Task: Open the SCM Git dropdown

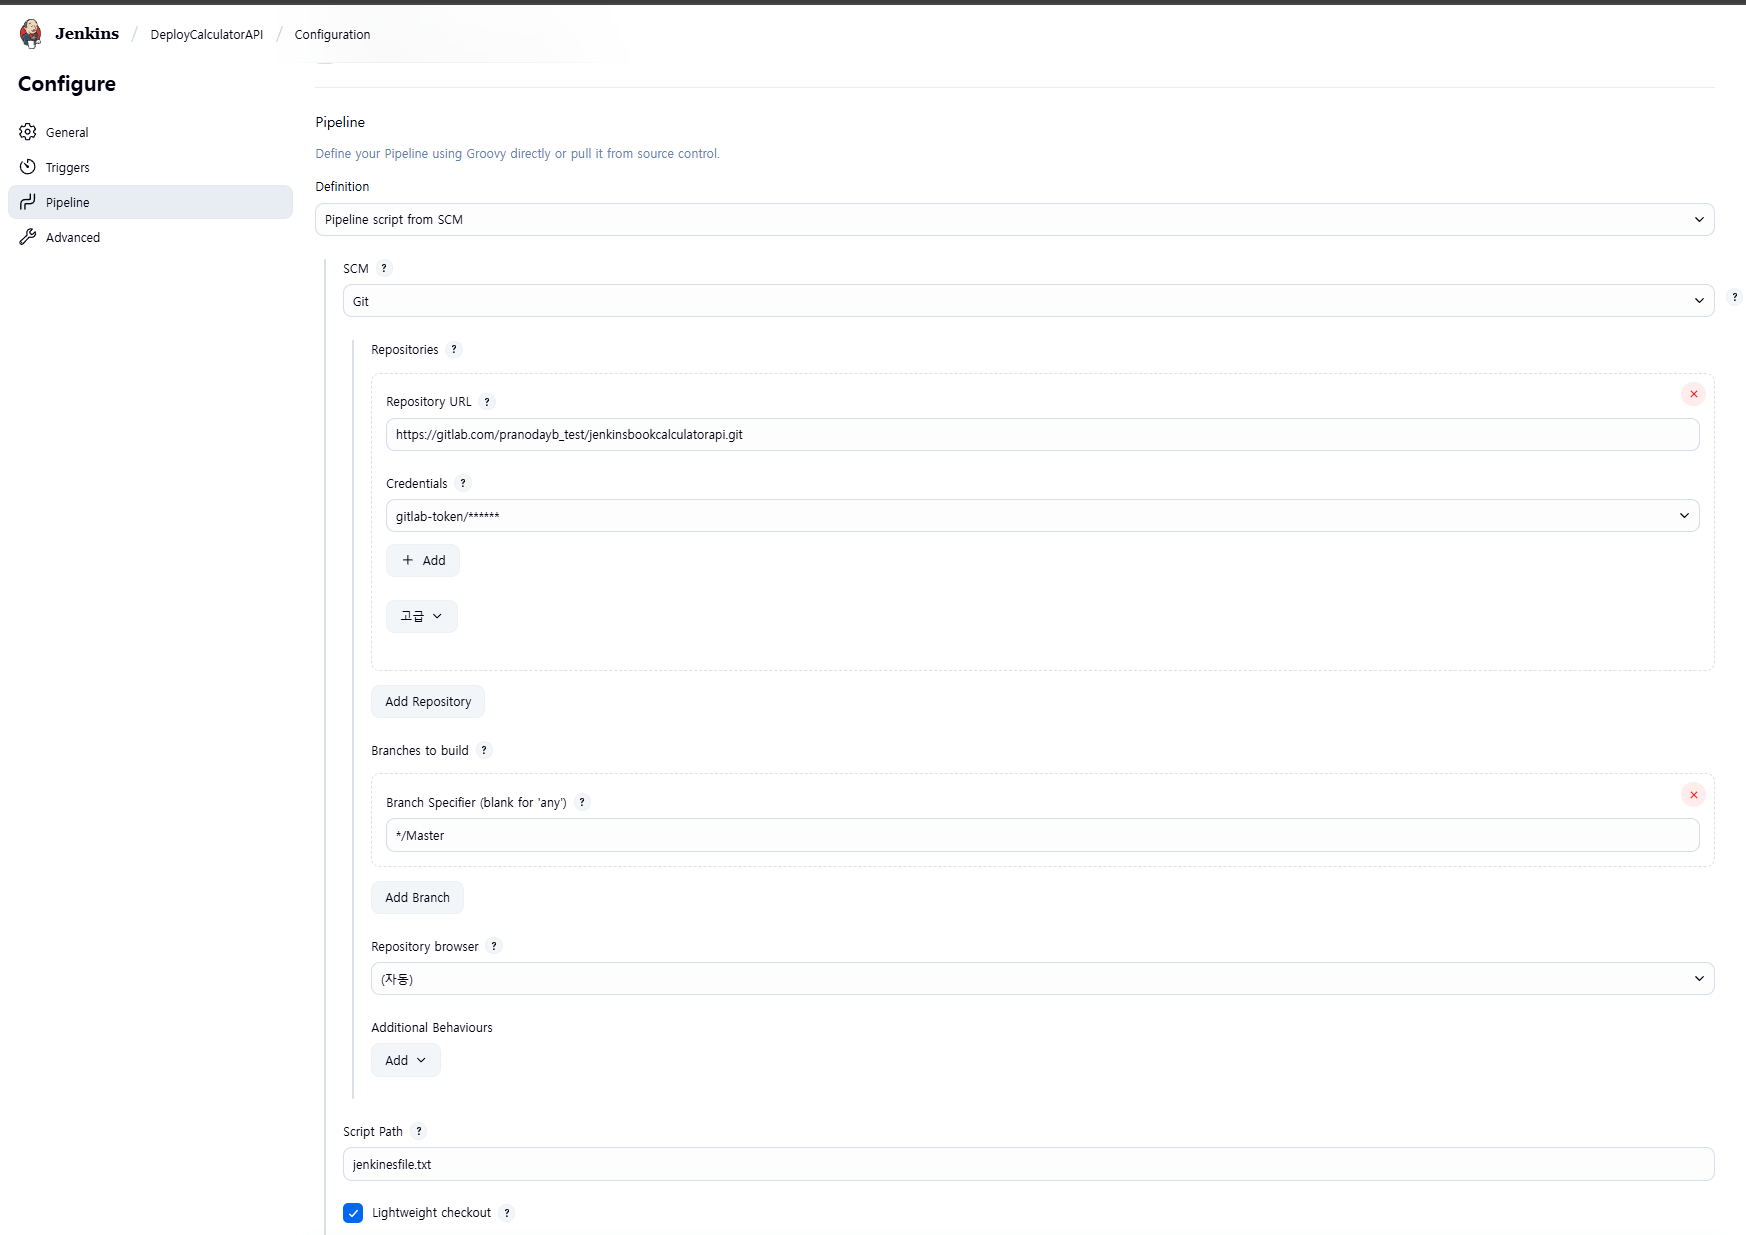Action: [1028, 301]
